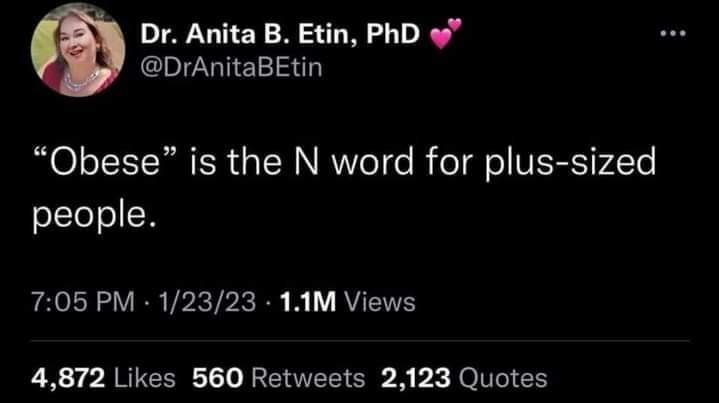Click the "Quotes" label text
The height and width of the screenshot is (403, 719).
[506, 378]
